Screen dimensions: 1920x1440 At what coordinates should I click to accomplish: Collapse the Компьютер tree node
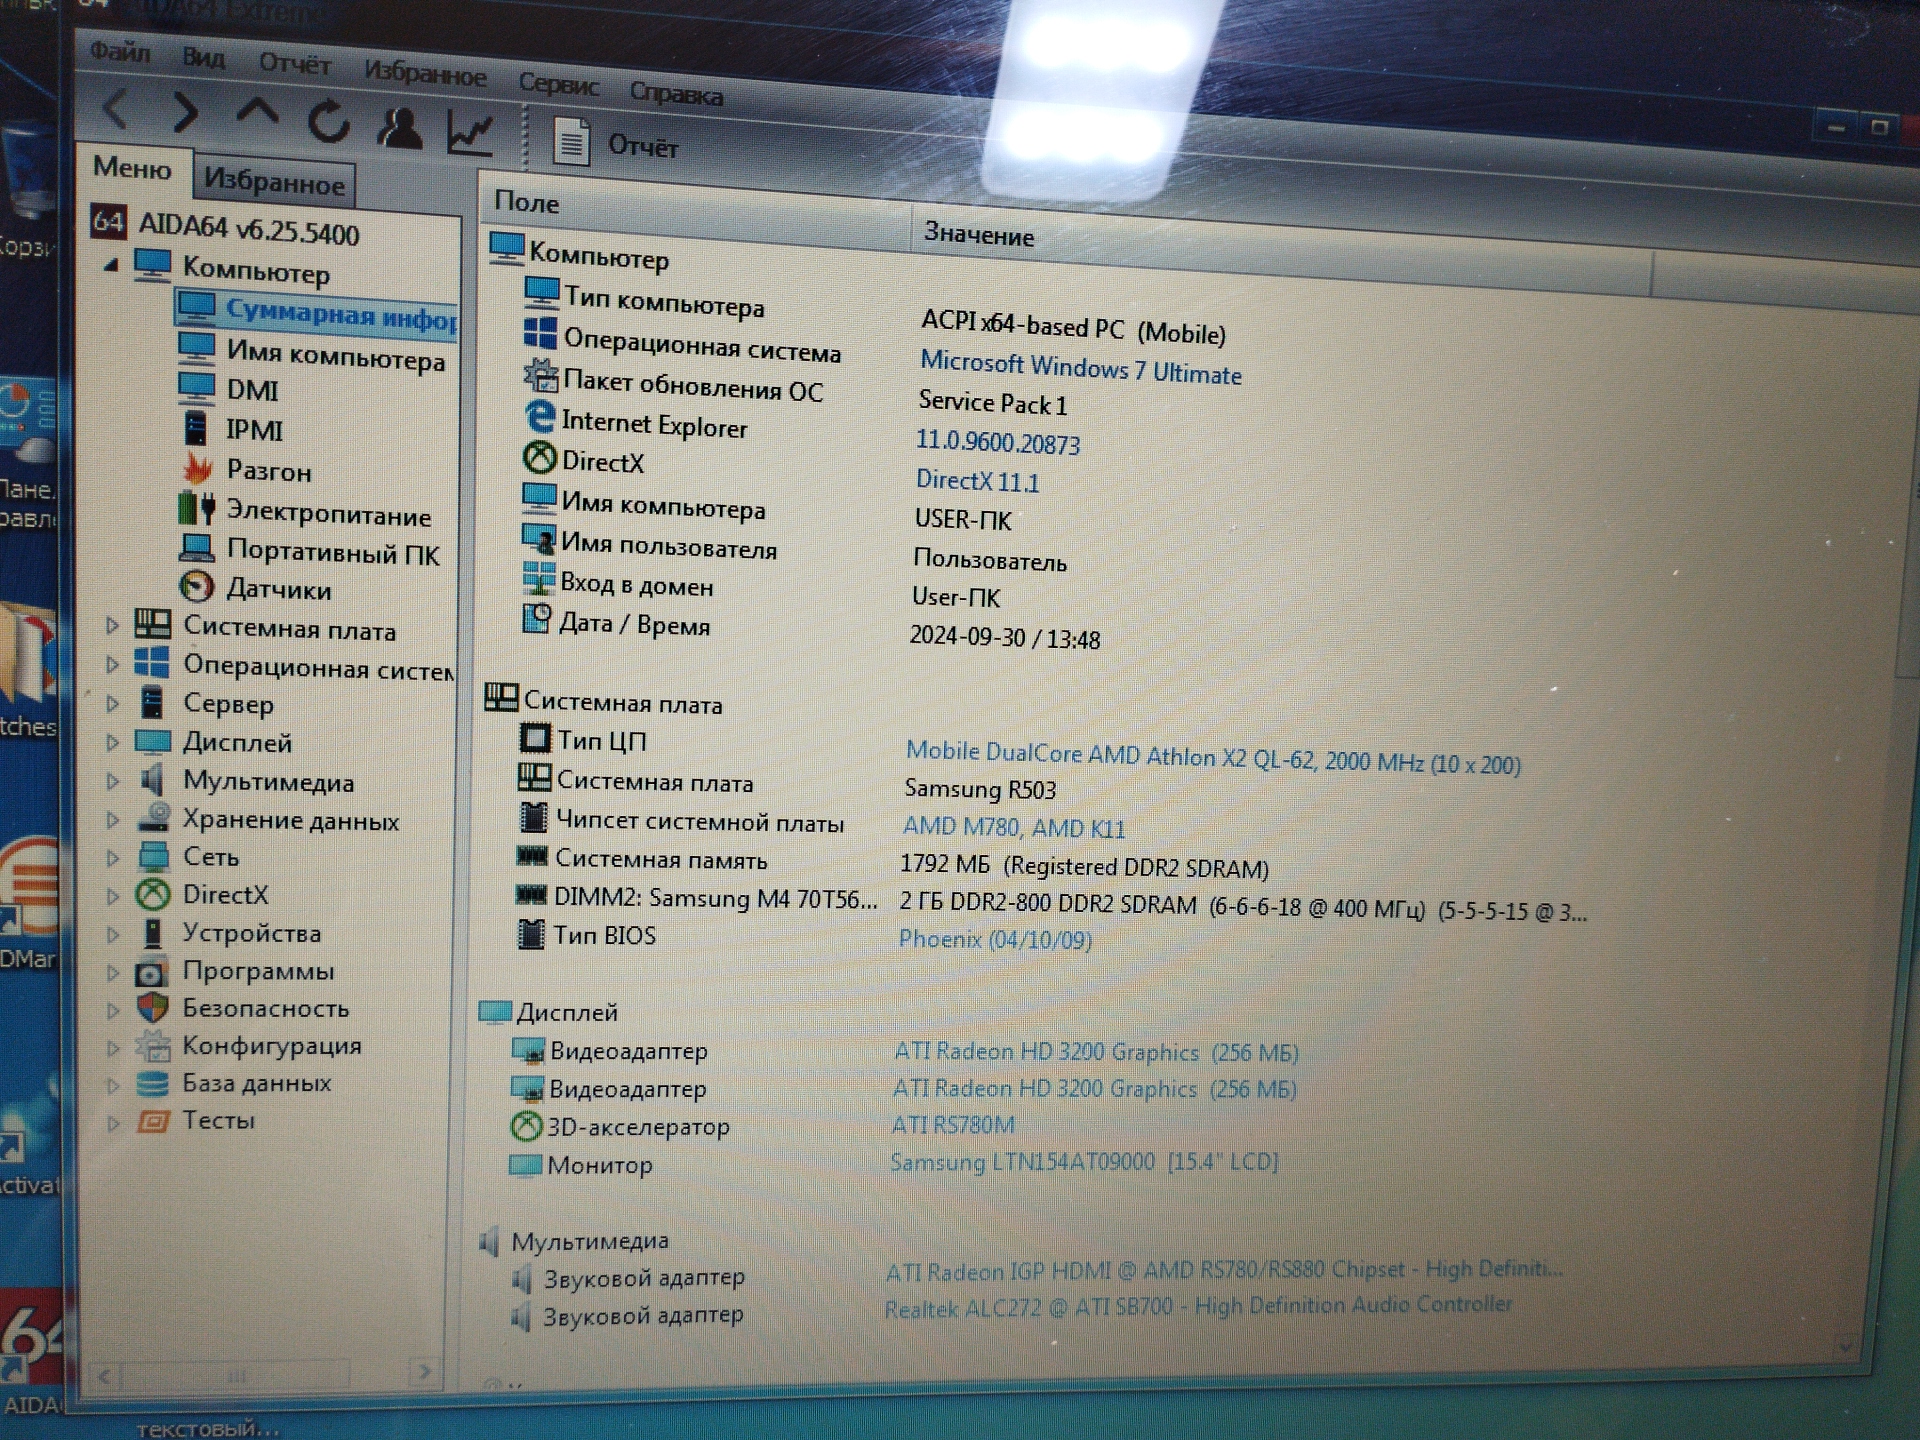pos(112,265)
